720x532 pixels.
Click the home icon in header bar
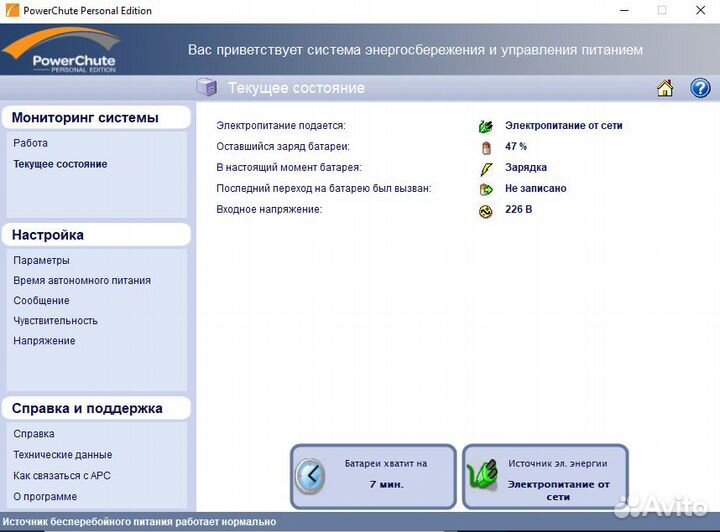665,88
